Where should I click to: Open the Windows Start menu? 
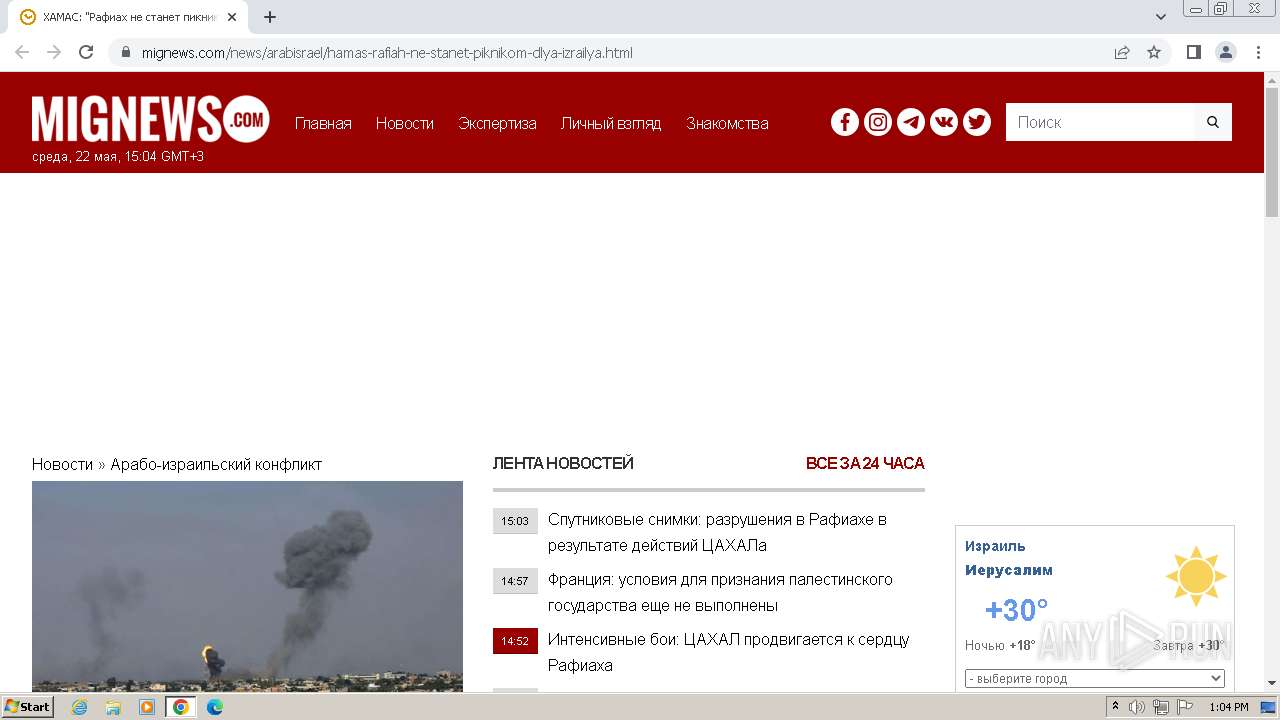click(28, 707)
